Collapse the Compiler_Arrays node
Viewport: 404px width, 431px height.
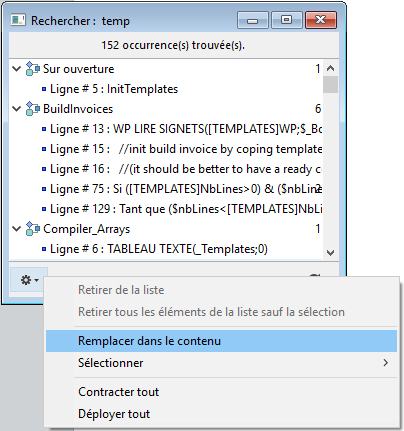pos(16,229)
